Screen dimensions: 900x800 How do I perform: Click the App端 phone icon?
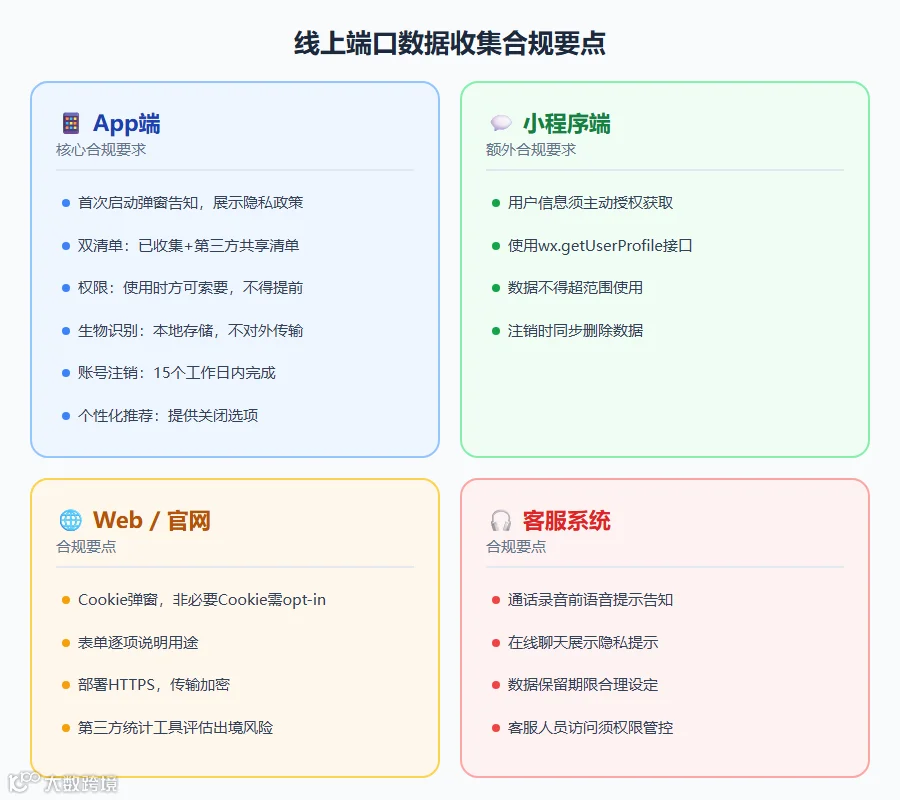coord(71,123)
